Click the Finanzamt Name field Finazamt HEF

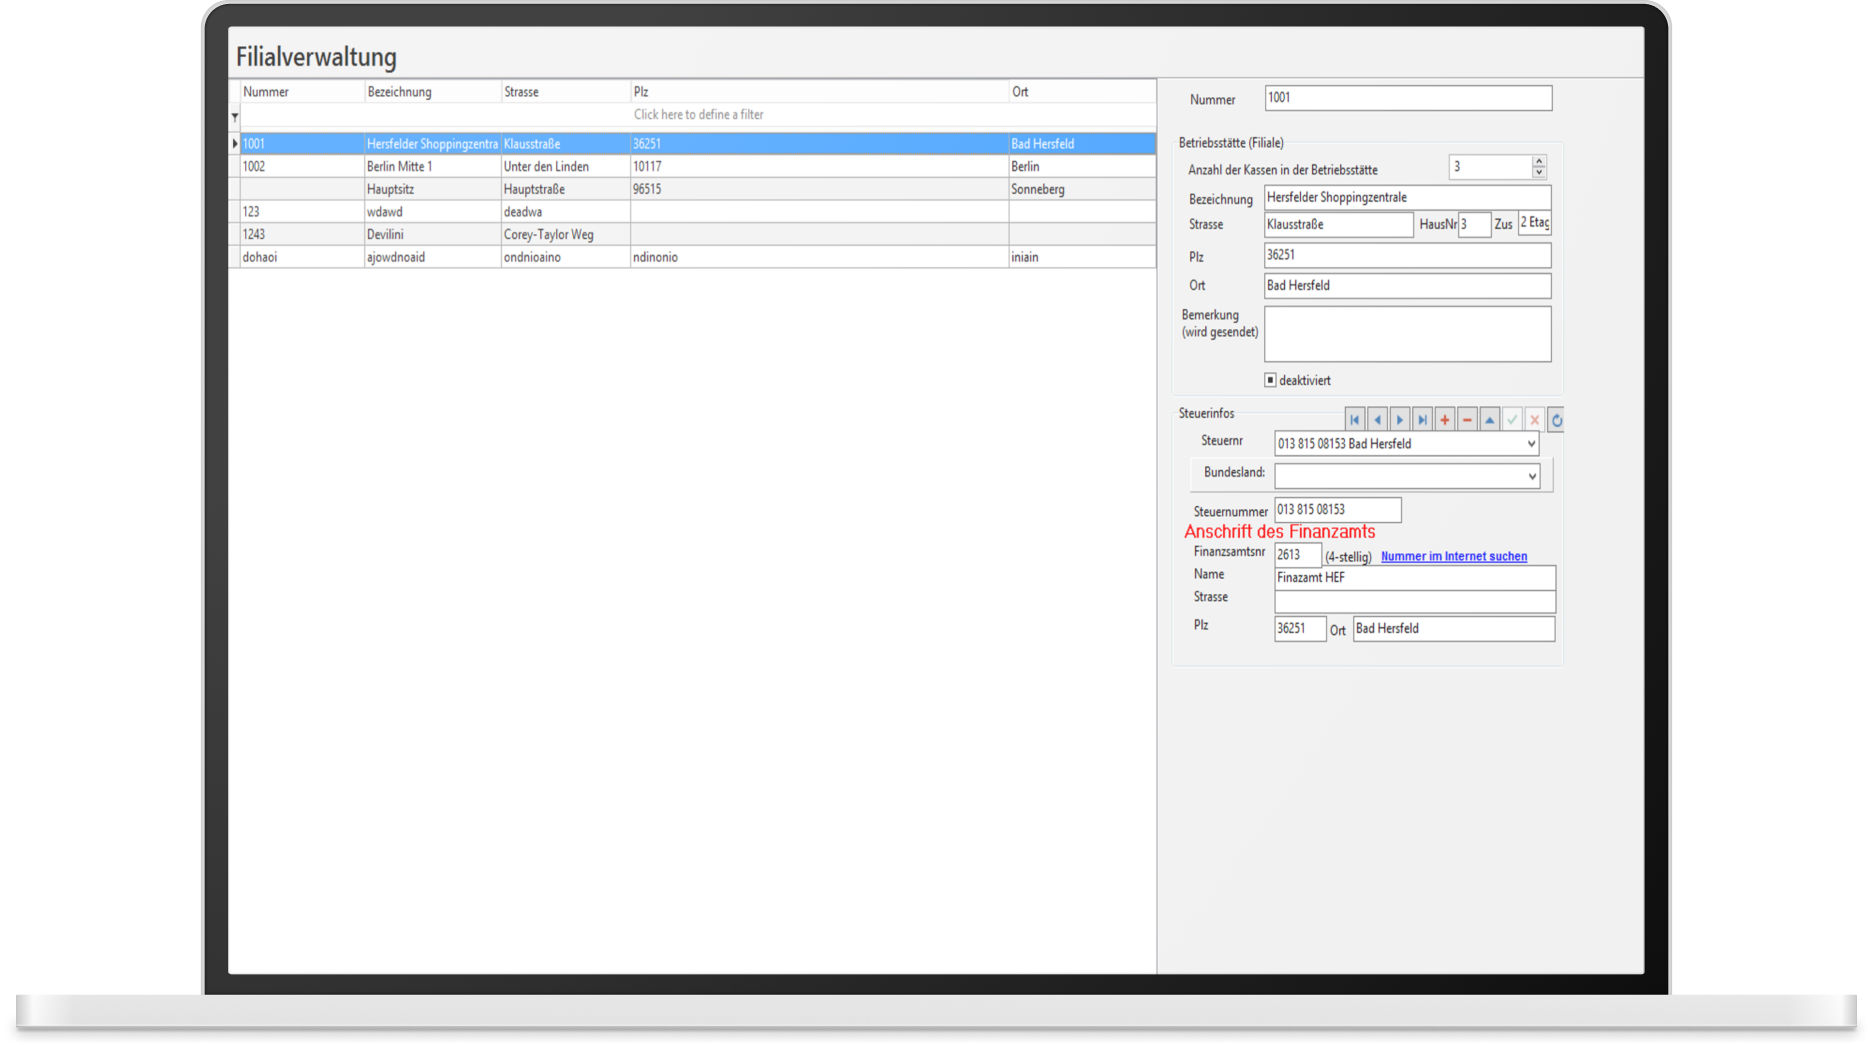[1415, 578]
